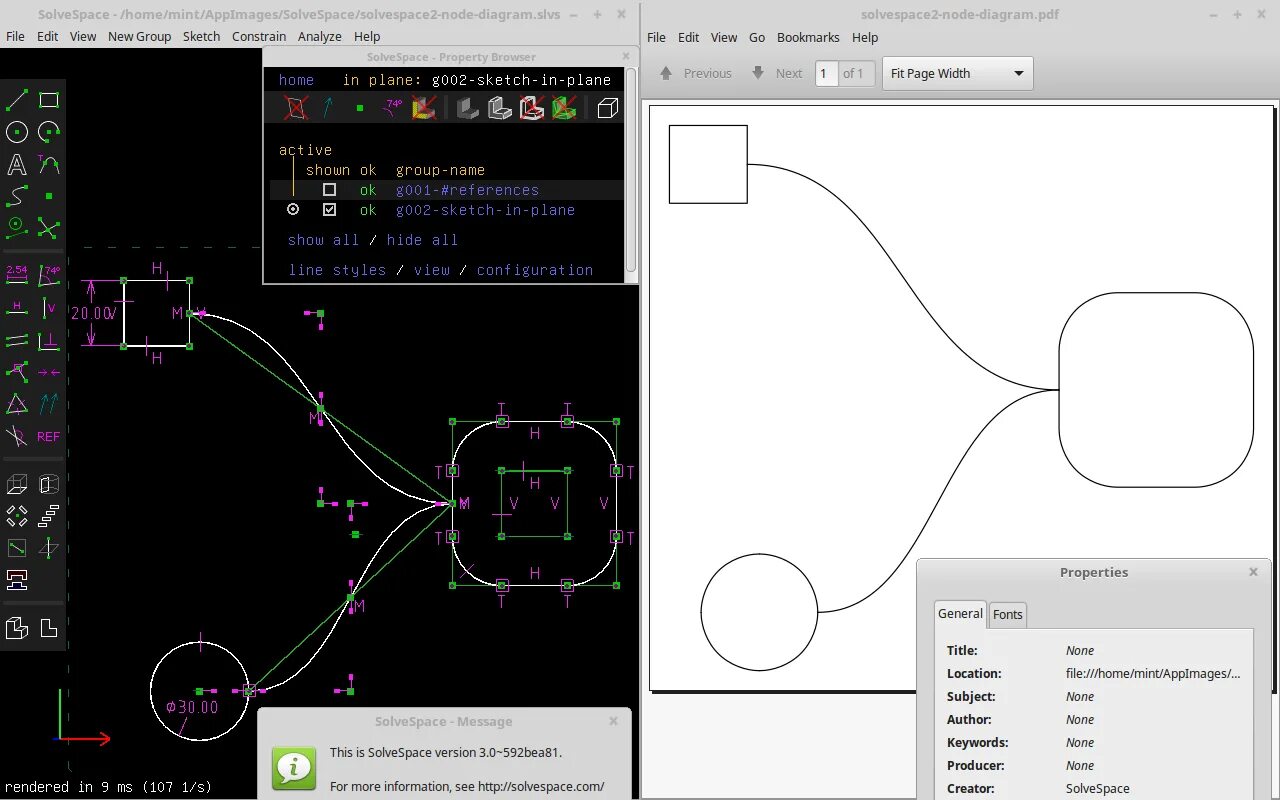Image resolution: width=1280 pixels, height=800 pixels.
Task: Select the New Group Extrude icon
Action: (x=17, y=485)
